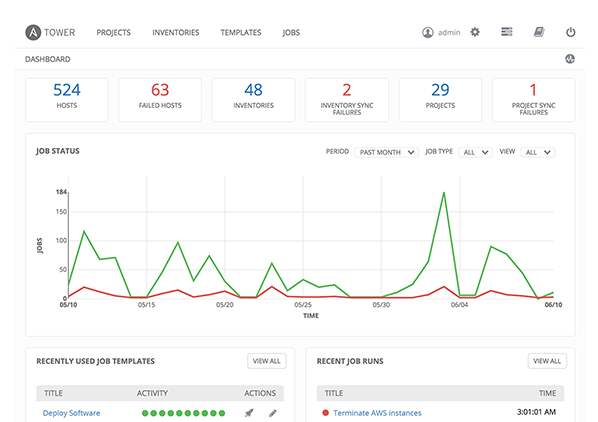Switch to the Templates menu
598x422 pixels.
pyautogui.click(x=241, y=32)
